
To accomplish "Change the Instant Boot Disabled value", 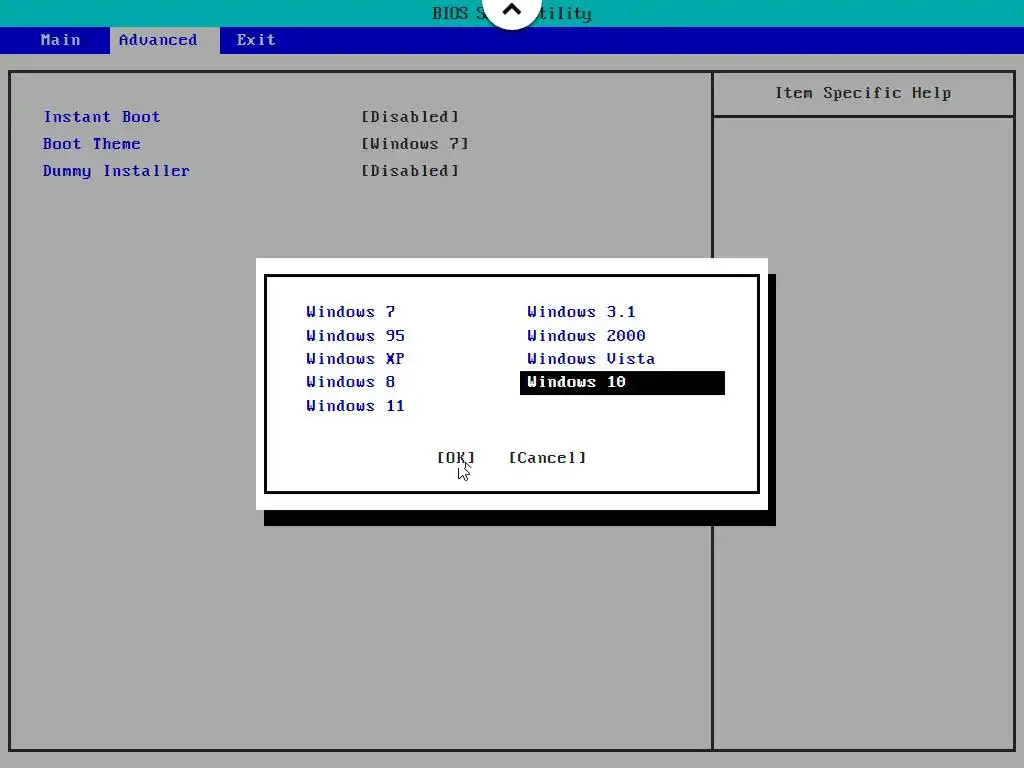I will coord(410,117).
